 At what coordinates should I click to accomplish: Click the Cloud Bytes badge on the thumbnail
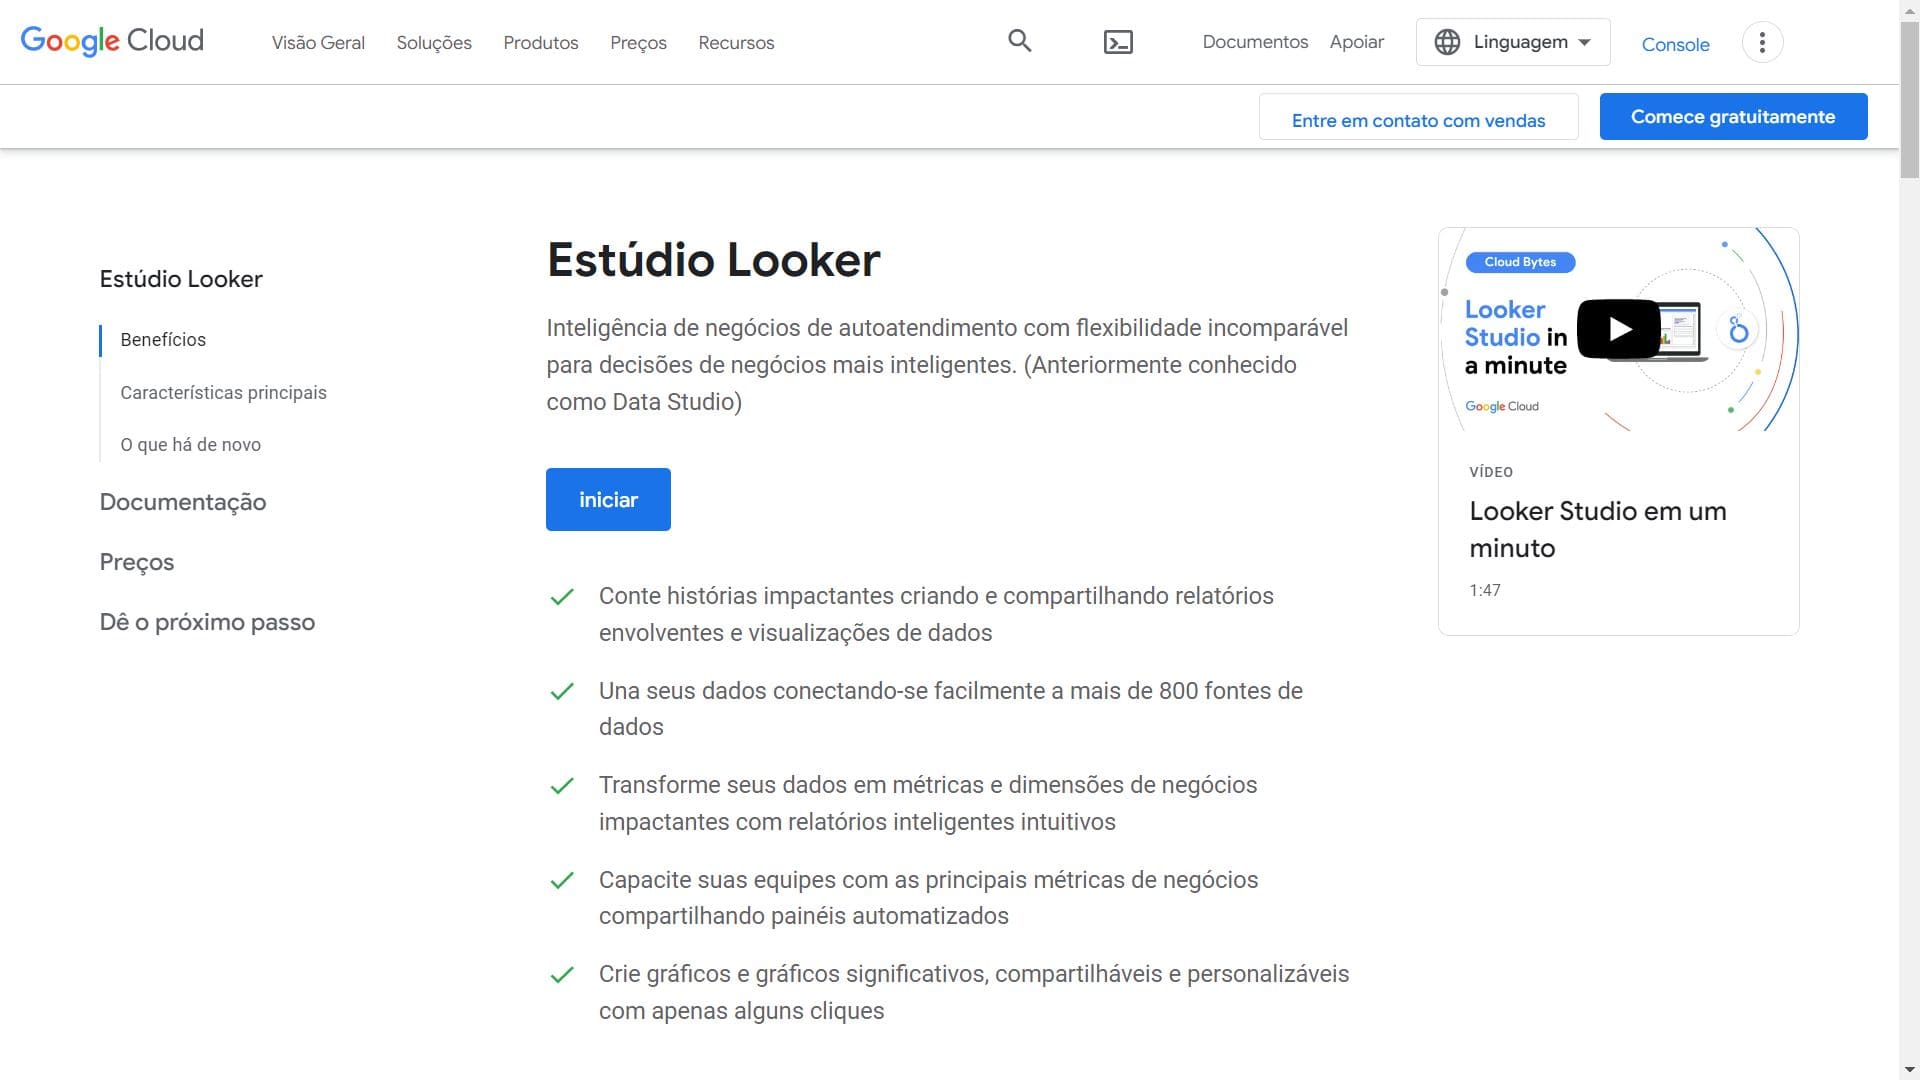pyautogui.click(x=1520, y=262)
